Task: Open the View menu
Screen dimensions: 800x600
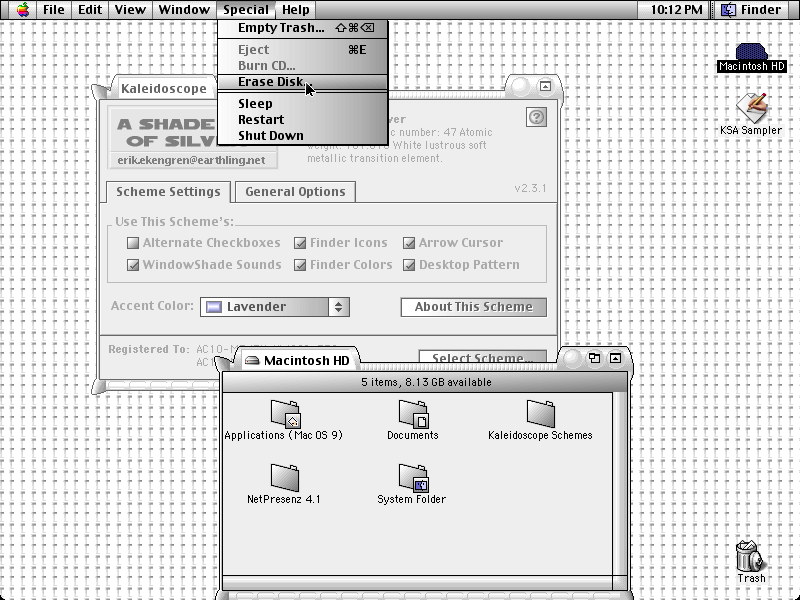Action: [x=130, y=10]
